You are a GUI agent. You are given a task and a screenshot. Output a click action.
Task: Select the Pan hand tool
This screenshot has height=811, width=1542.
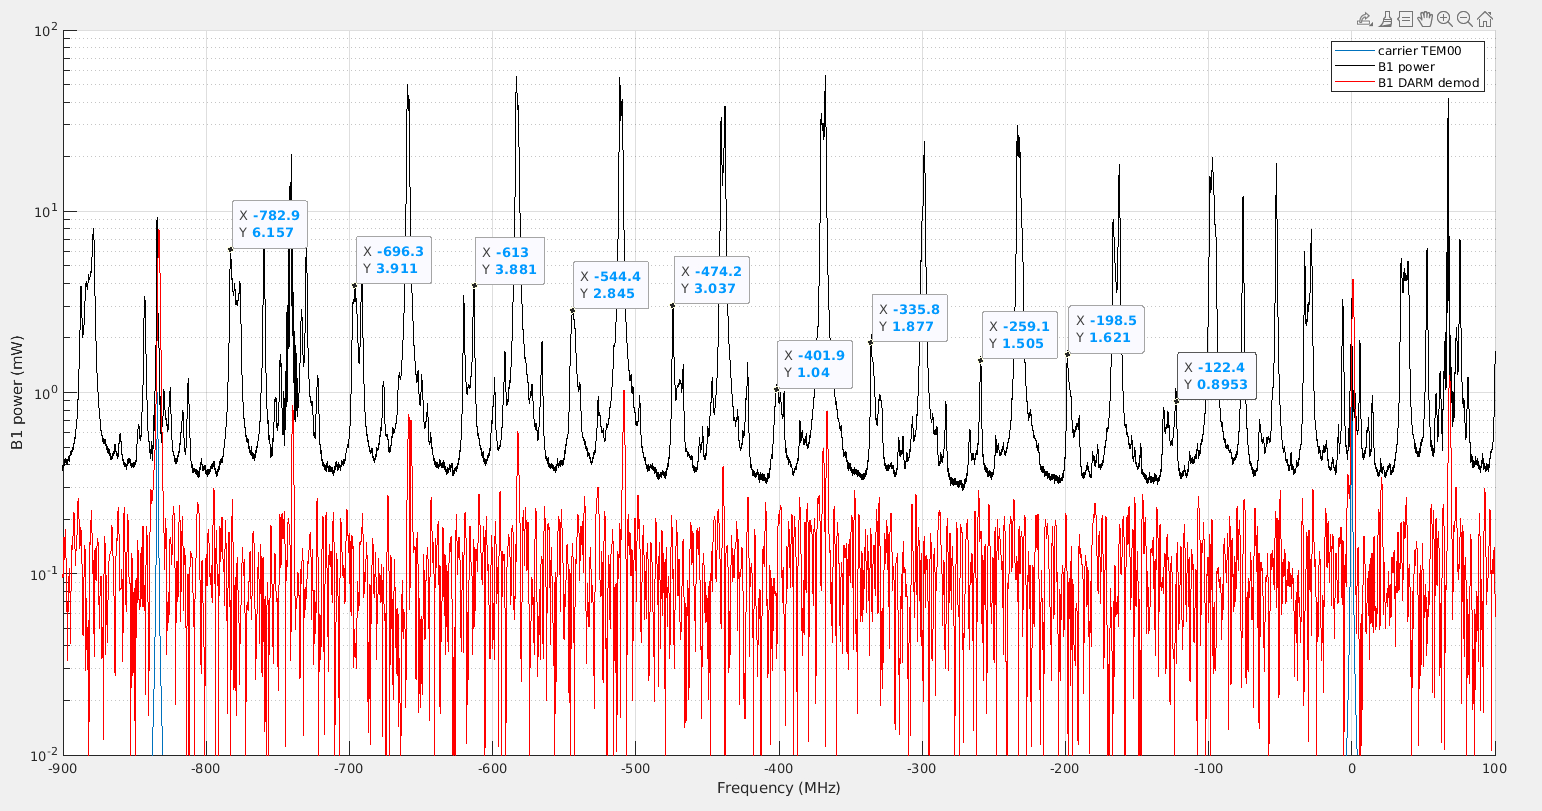pyautogui.click(x=1425, y=19)
